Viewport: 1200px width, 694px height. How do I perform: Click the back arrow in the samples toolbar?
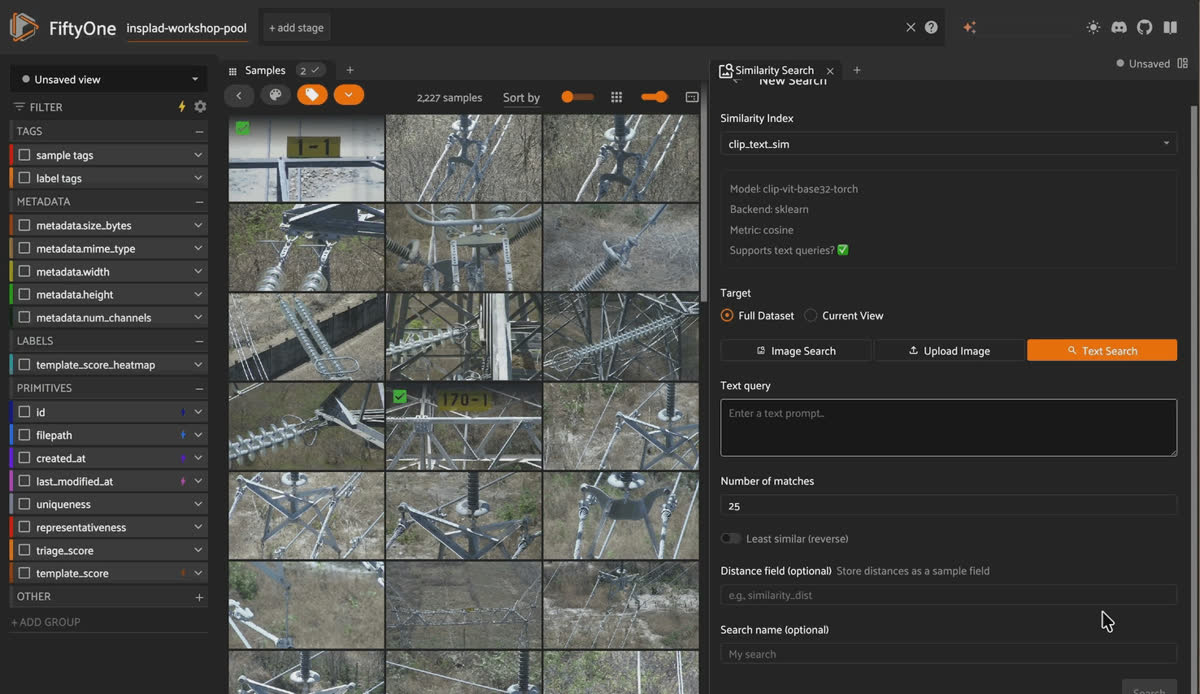pos(239,96)
